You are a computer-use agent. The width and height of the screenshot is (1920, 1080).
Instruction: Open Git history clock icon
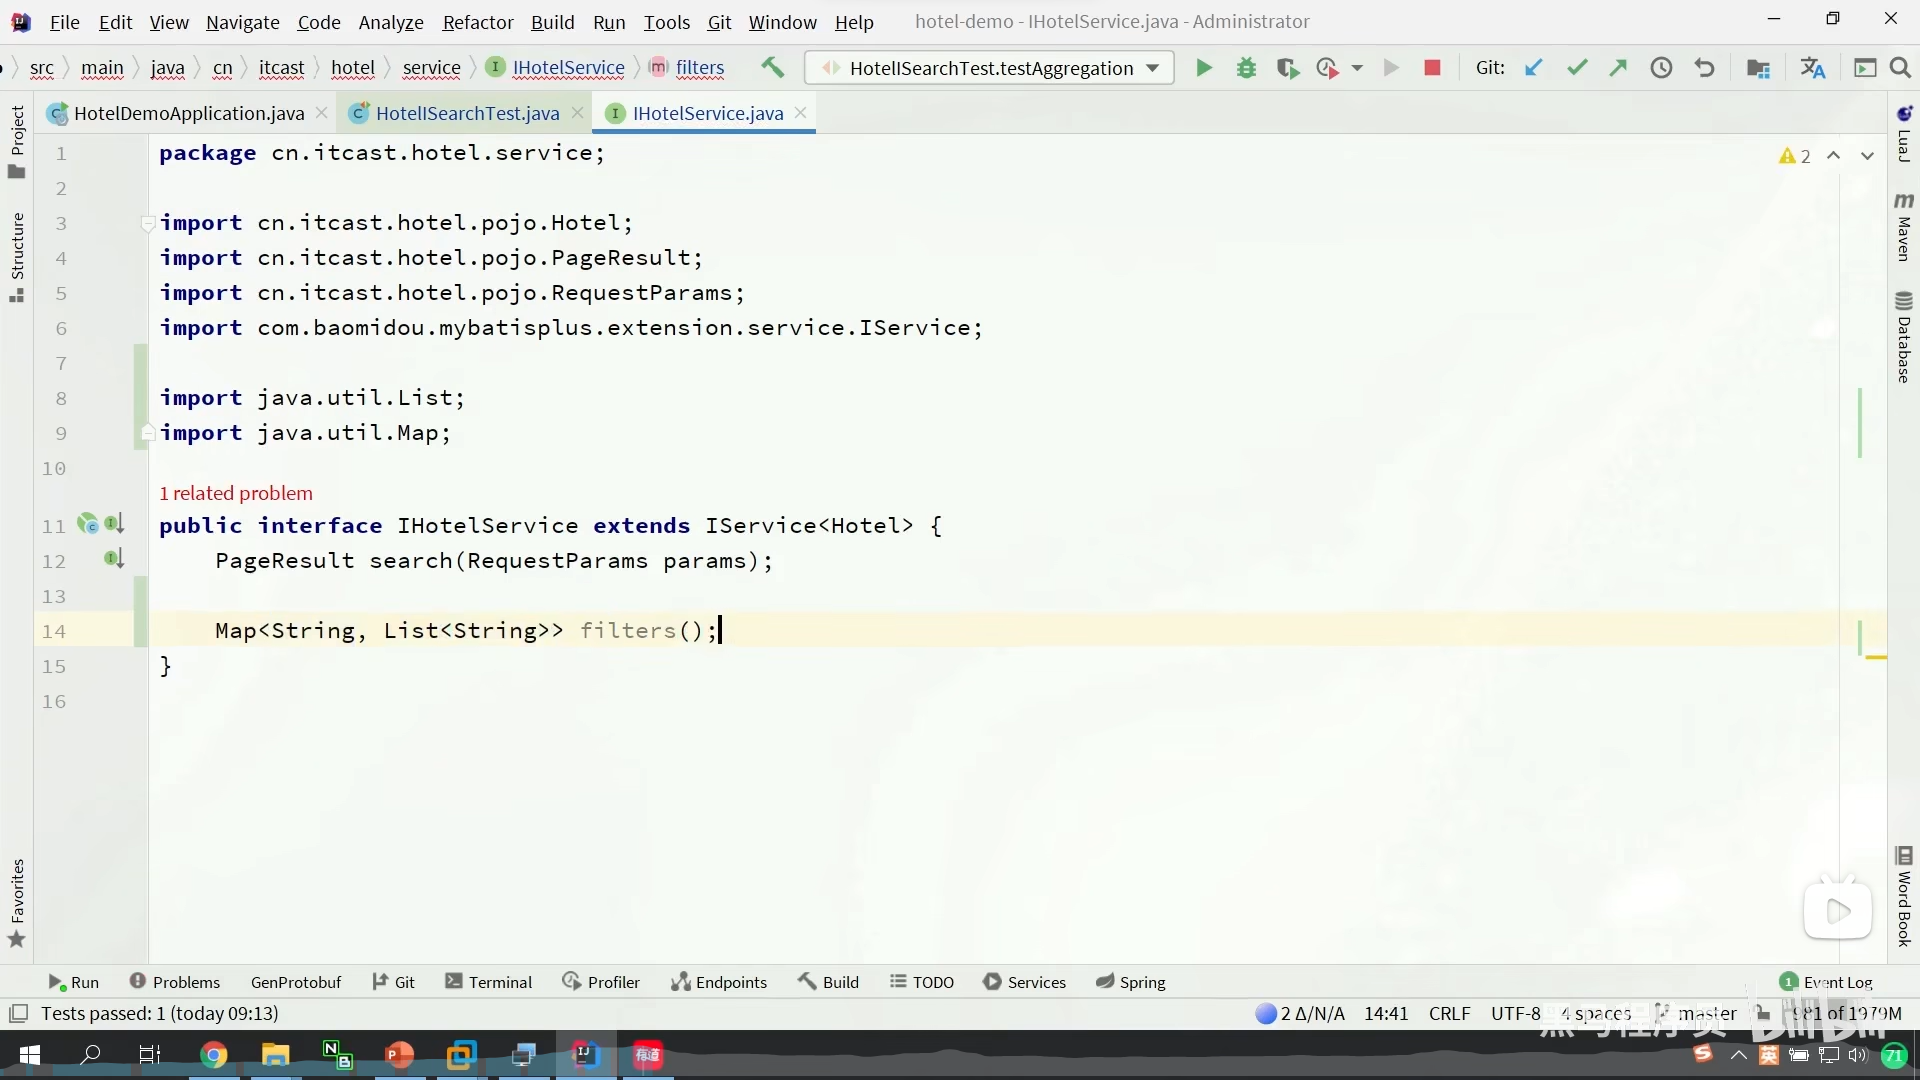[1661, 68]
